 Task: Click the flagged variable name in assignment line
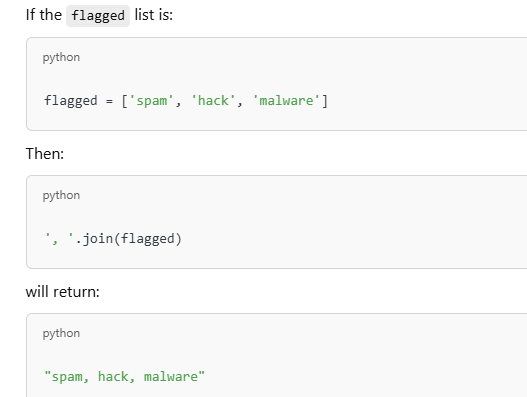click(x=71, y=101)
